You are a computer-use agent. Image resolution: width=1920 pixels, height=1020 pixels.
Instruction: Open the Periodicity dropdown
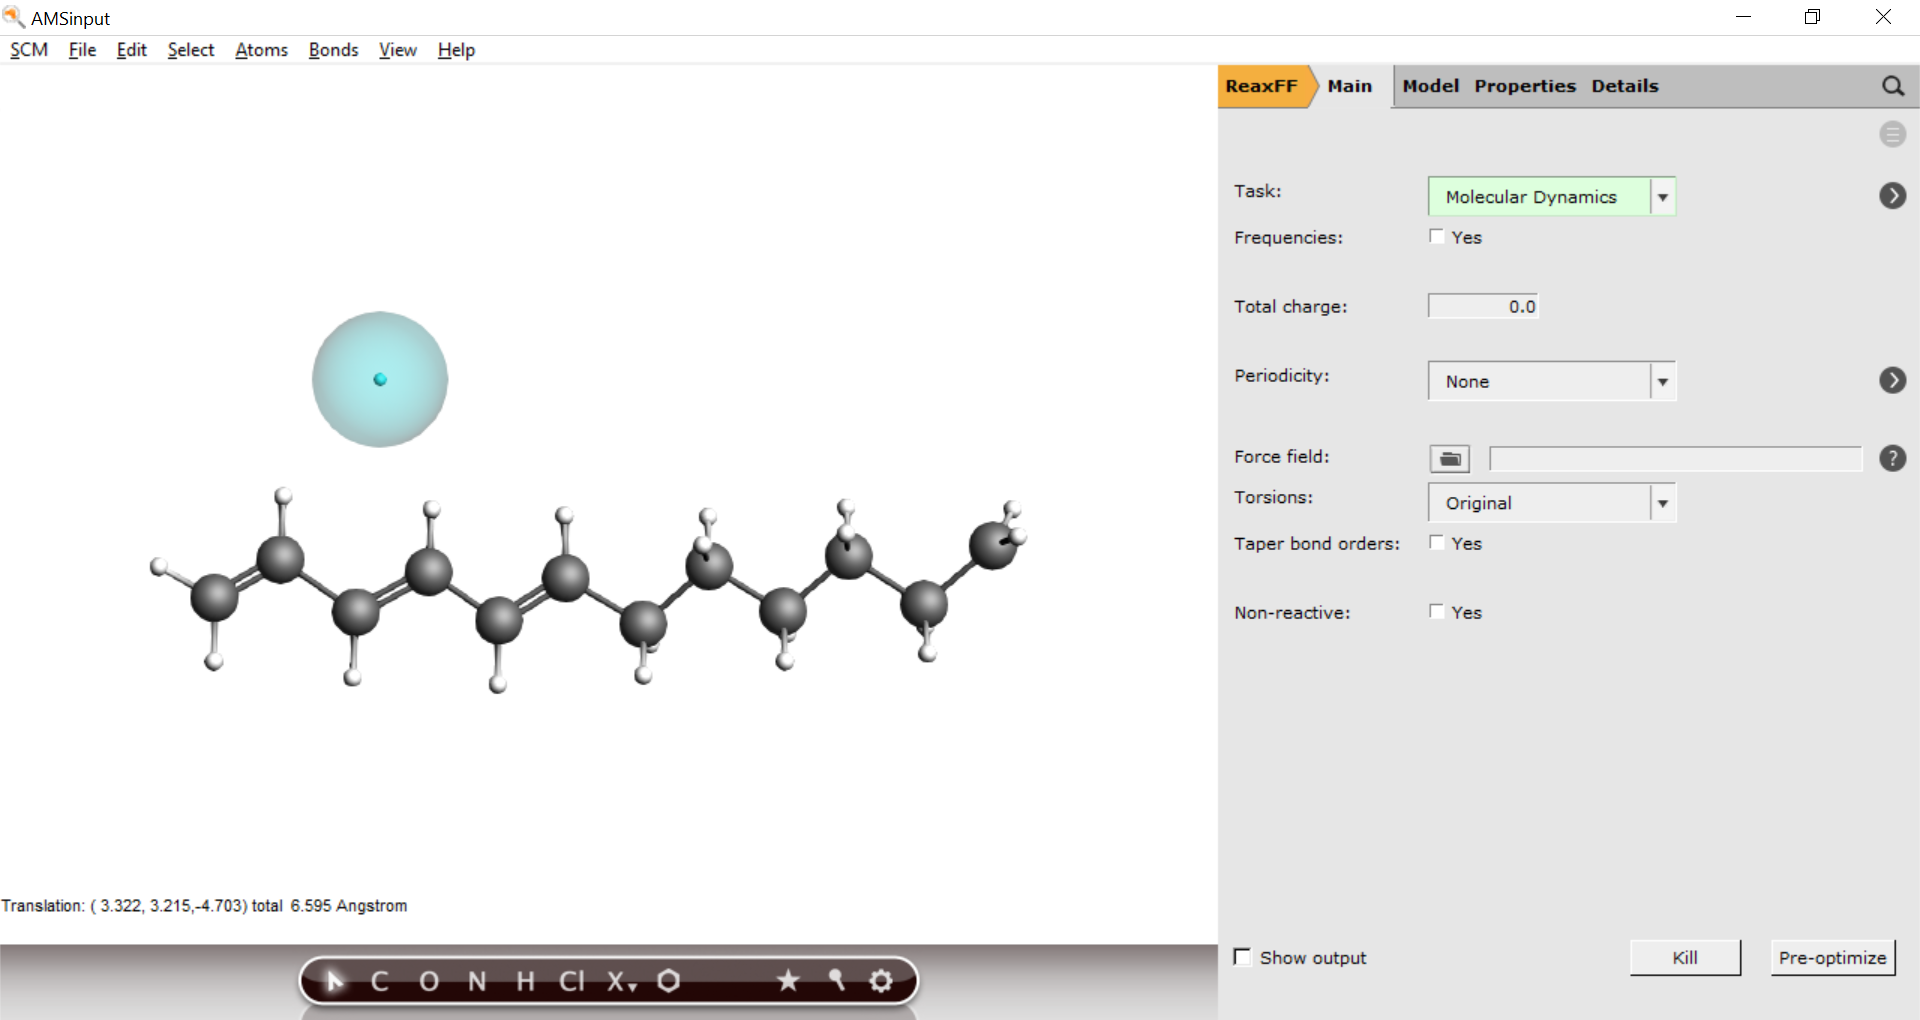coord(1551,381)
